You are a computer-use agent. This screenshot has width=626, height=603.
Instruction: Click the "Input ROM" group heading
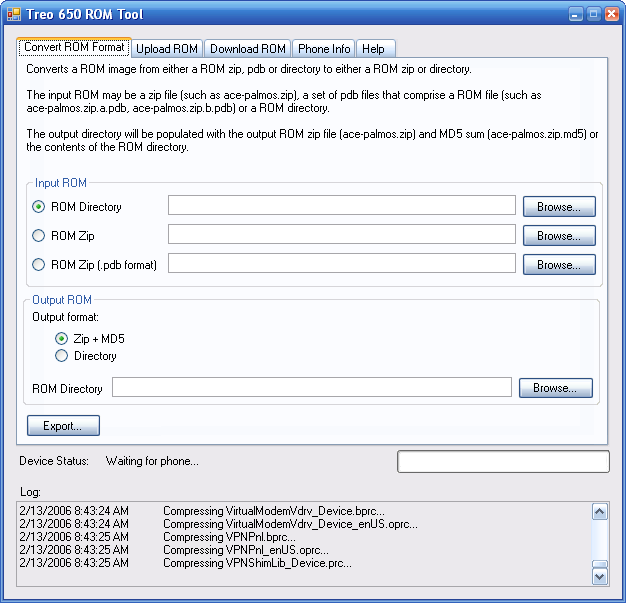[61, 183]
